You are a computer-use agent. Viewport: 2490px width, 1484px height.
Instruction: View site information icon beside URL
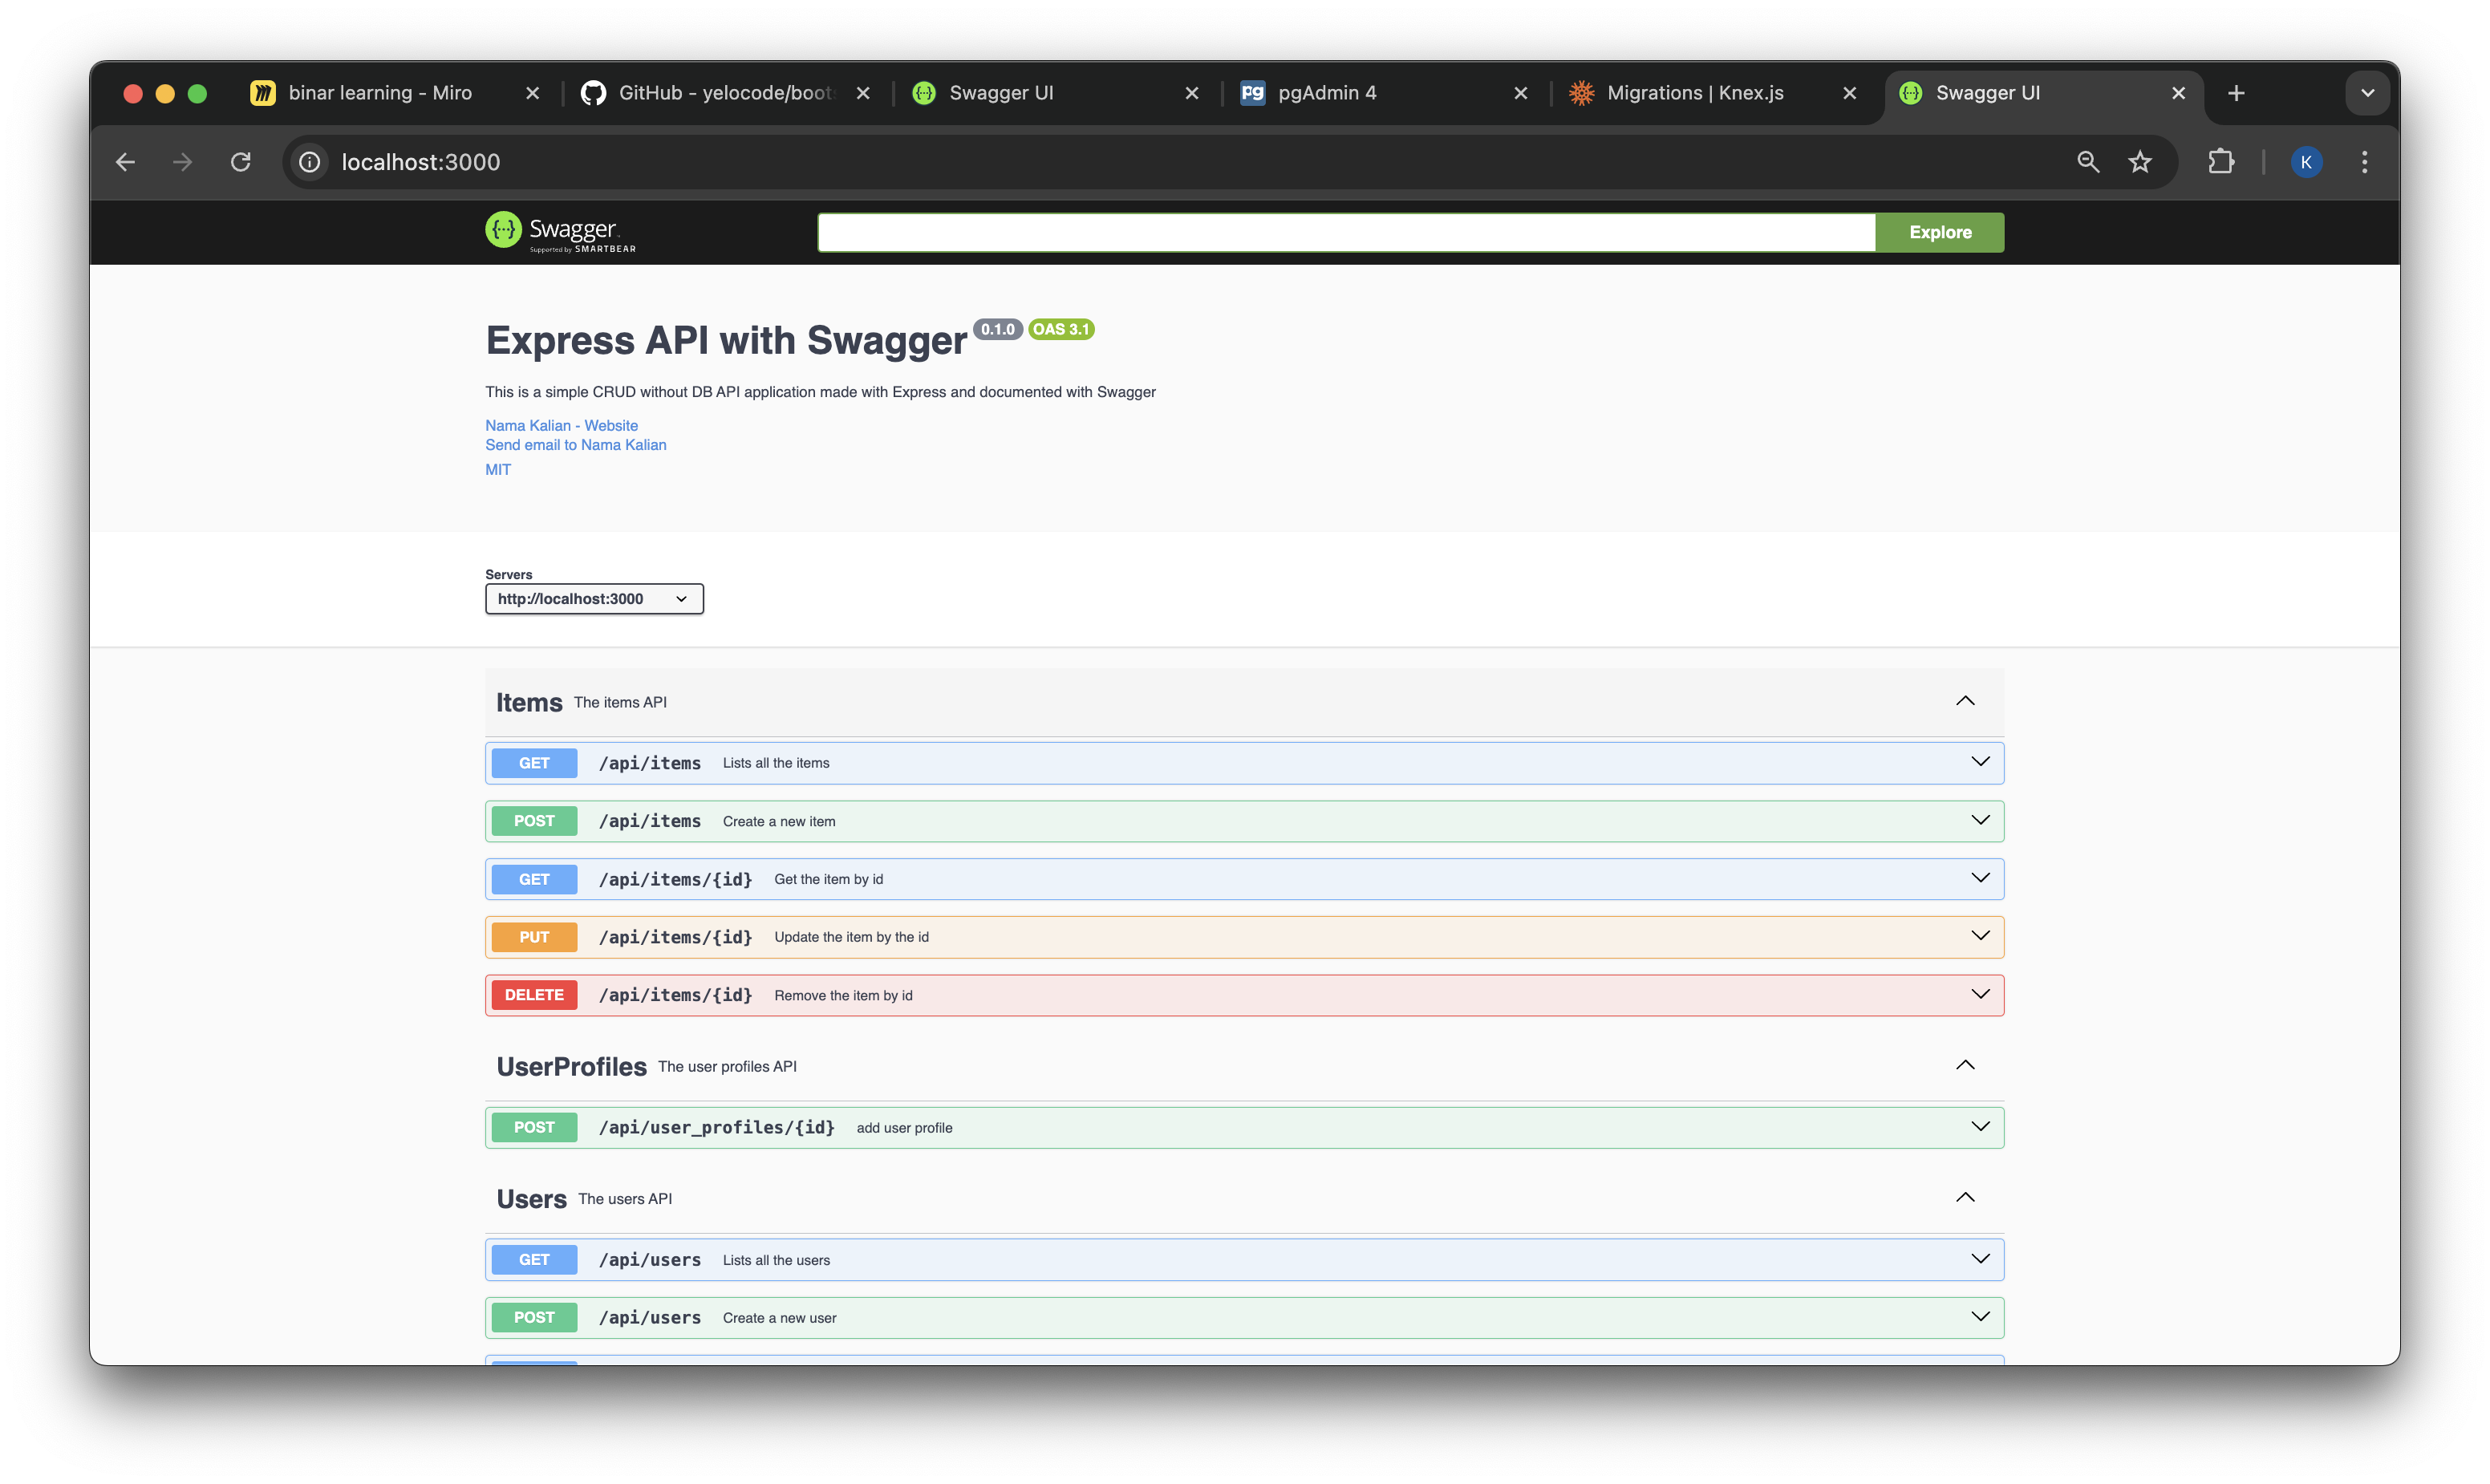[x=310, y=162]
